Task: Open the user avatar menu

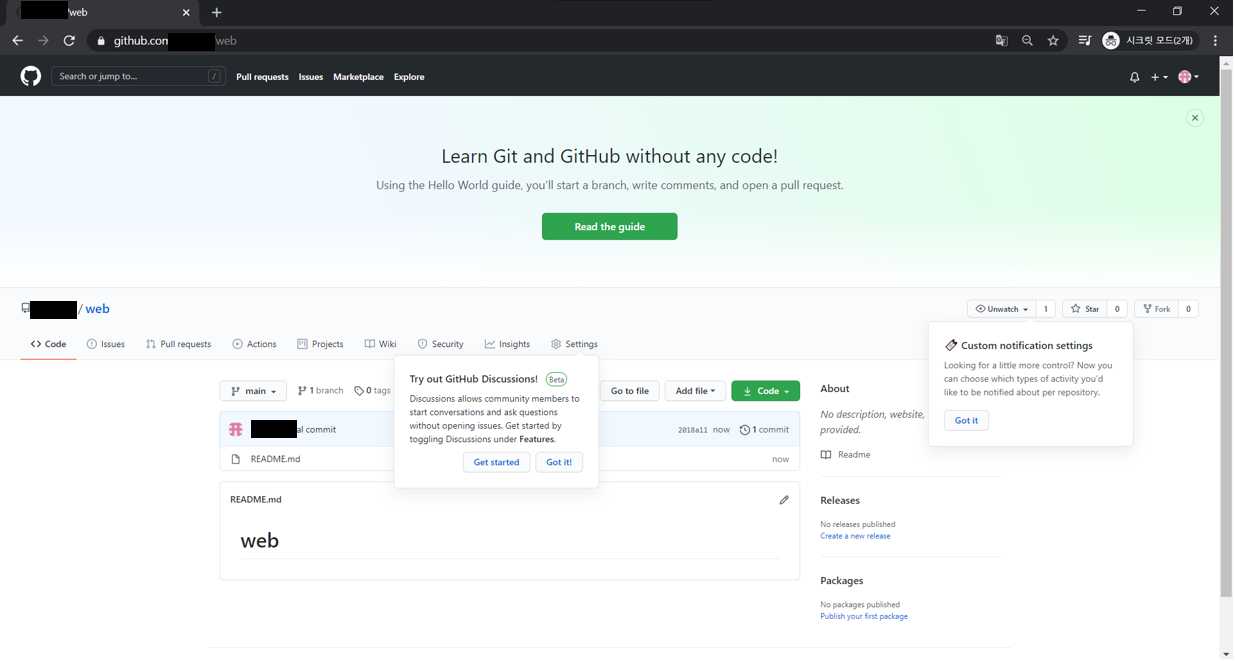Action: (x=1188, y=77)
